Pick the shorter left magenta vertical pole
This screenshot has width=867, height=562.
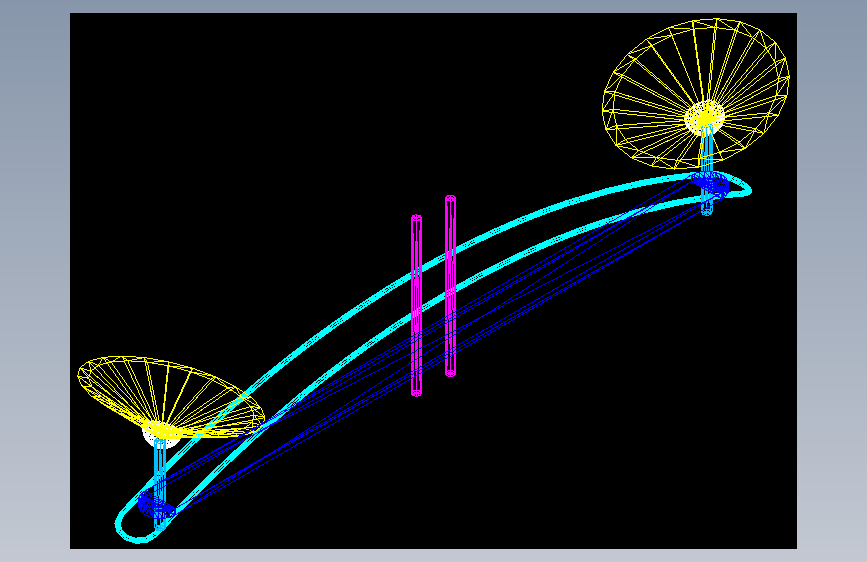click(x=416, y=305)
